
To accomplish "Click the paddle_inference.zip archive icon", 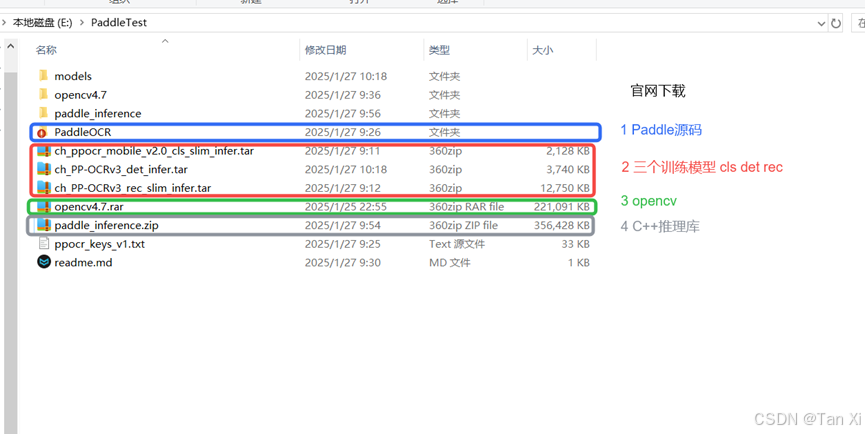I will [44, 225].
